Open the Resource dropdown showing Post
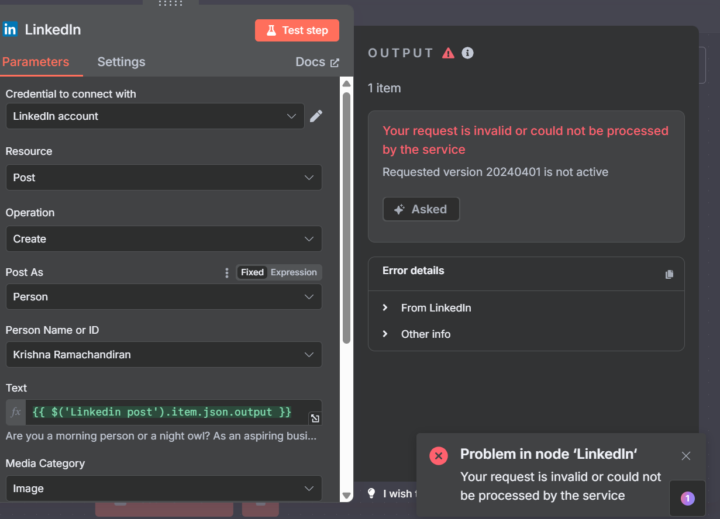This screenshot has height=519, width=720. click(163, 178)
